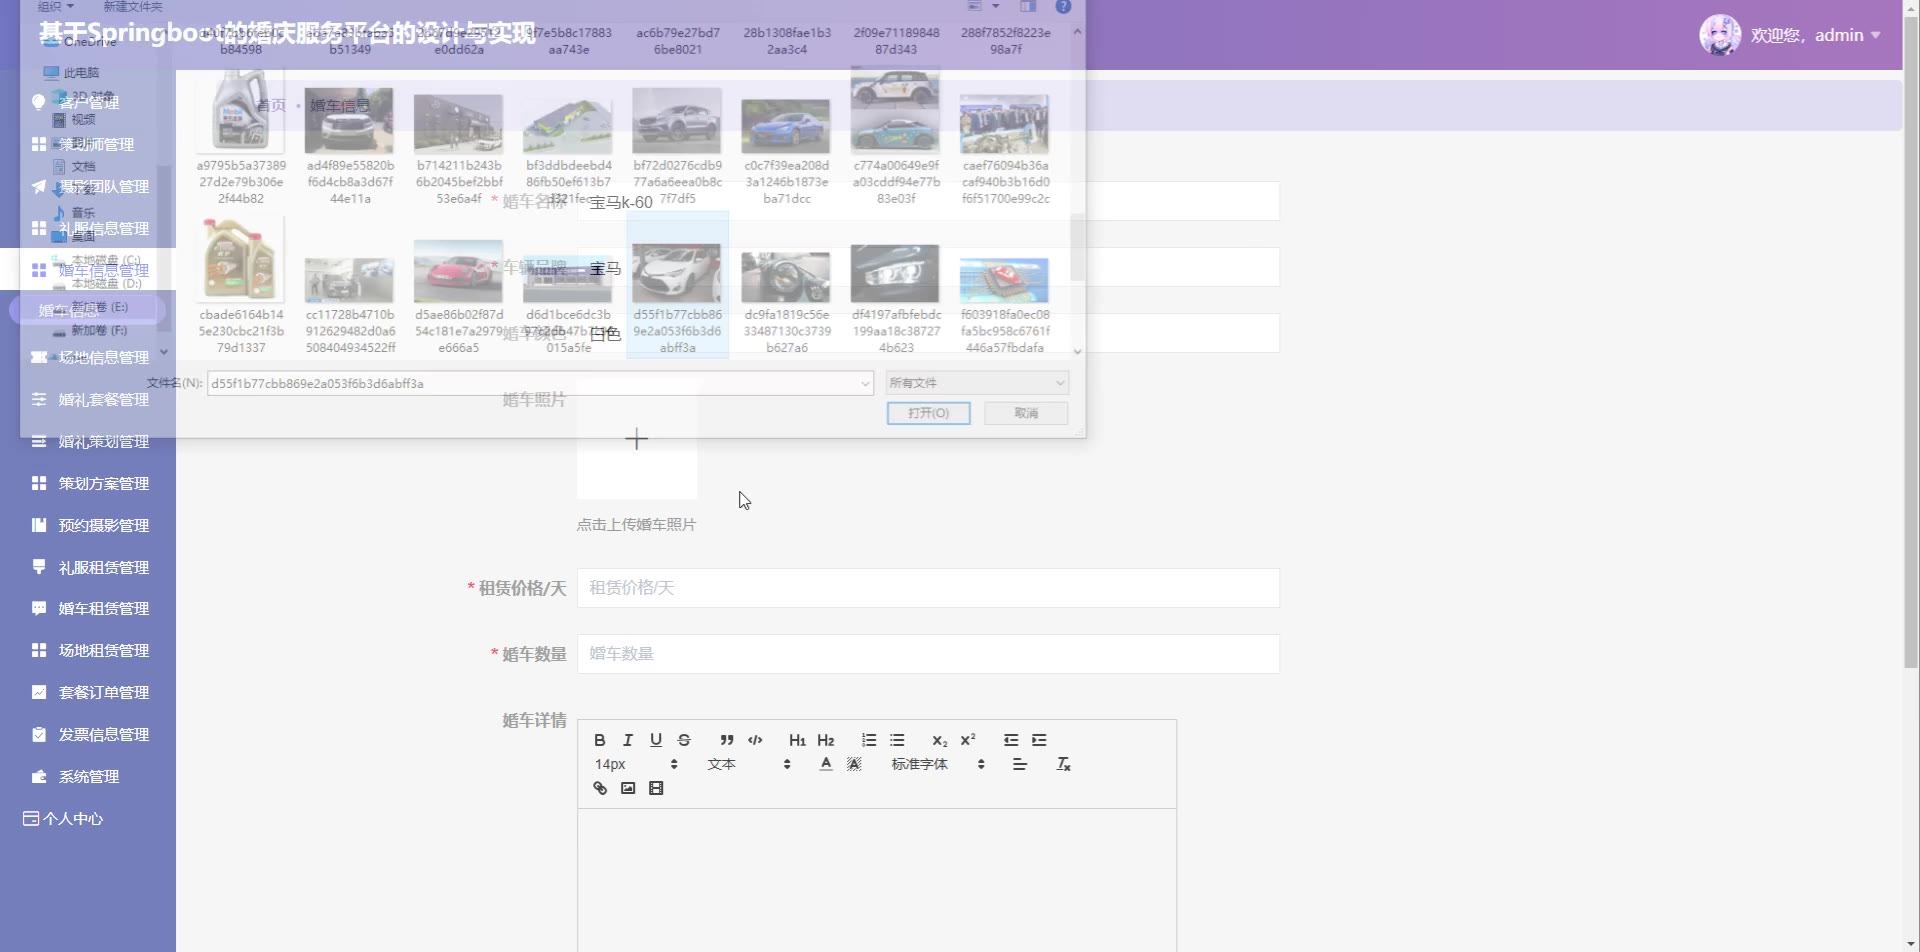The width and height of the screenshot is (1920, 952).
Task: Toggle italic formatting in the editor
Action: click(x=627, y=740)
